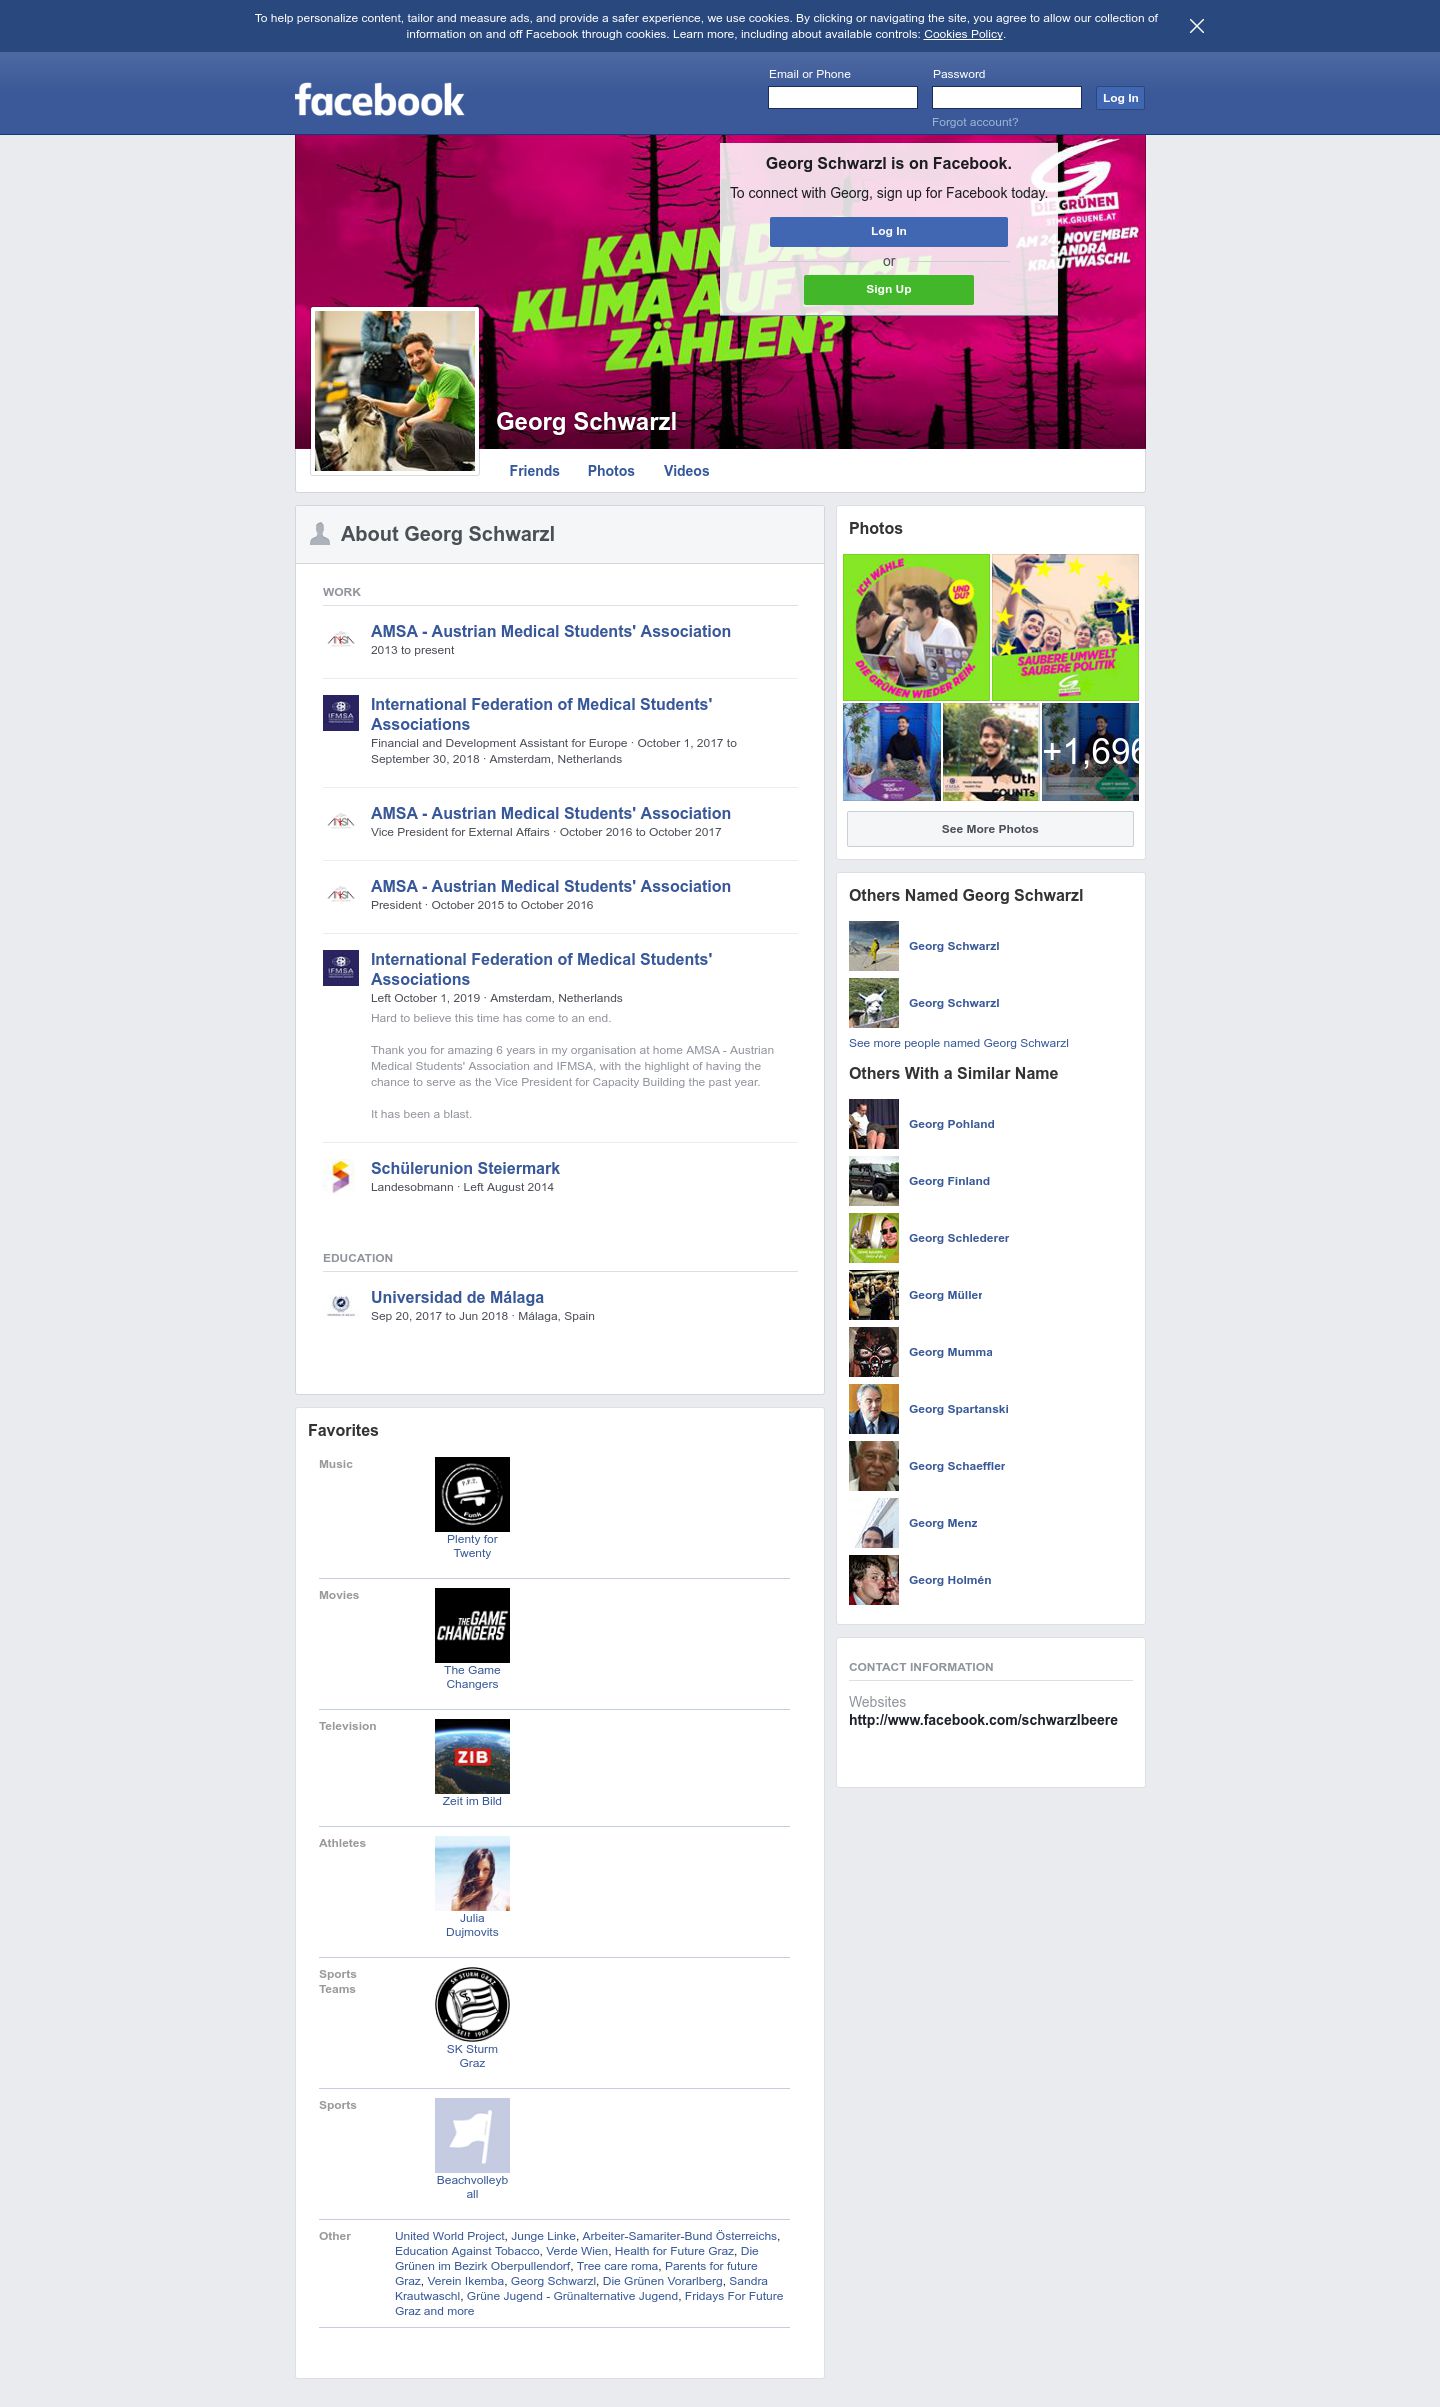Screen dimensions: 1440x2407
Task: Open the 'Youth Counts' photo thumbnail
Action: [x=991, y=751]
